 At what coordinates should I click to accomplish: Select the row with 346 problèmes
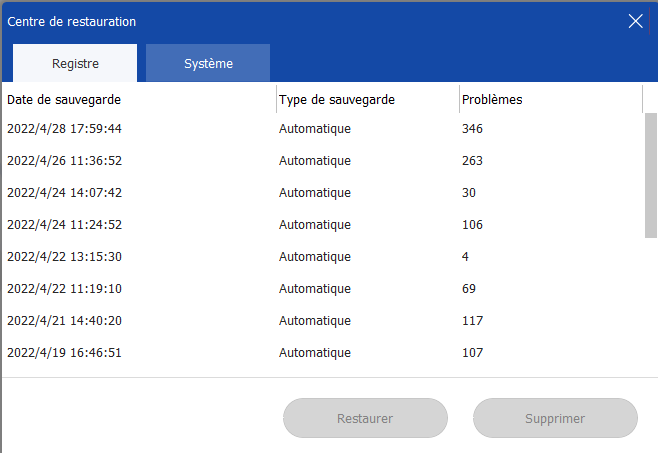(323, 128)
